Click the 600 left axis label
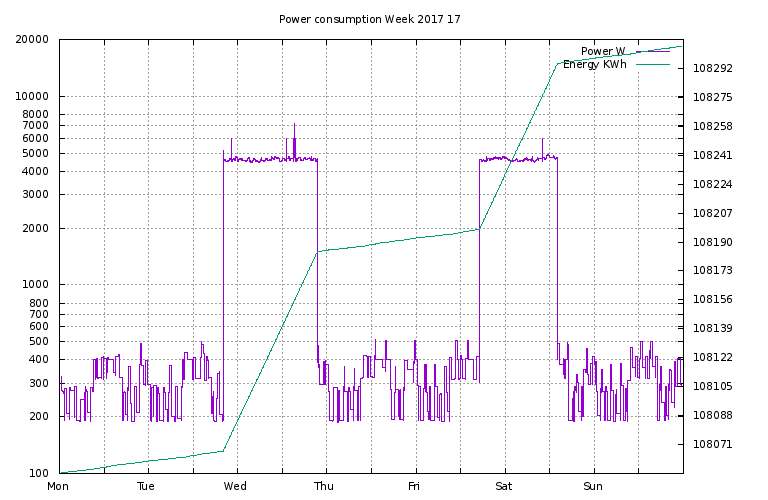 [39, 326]
